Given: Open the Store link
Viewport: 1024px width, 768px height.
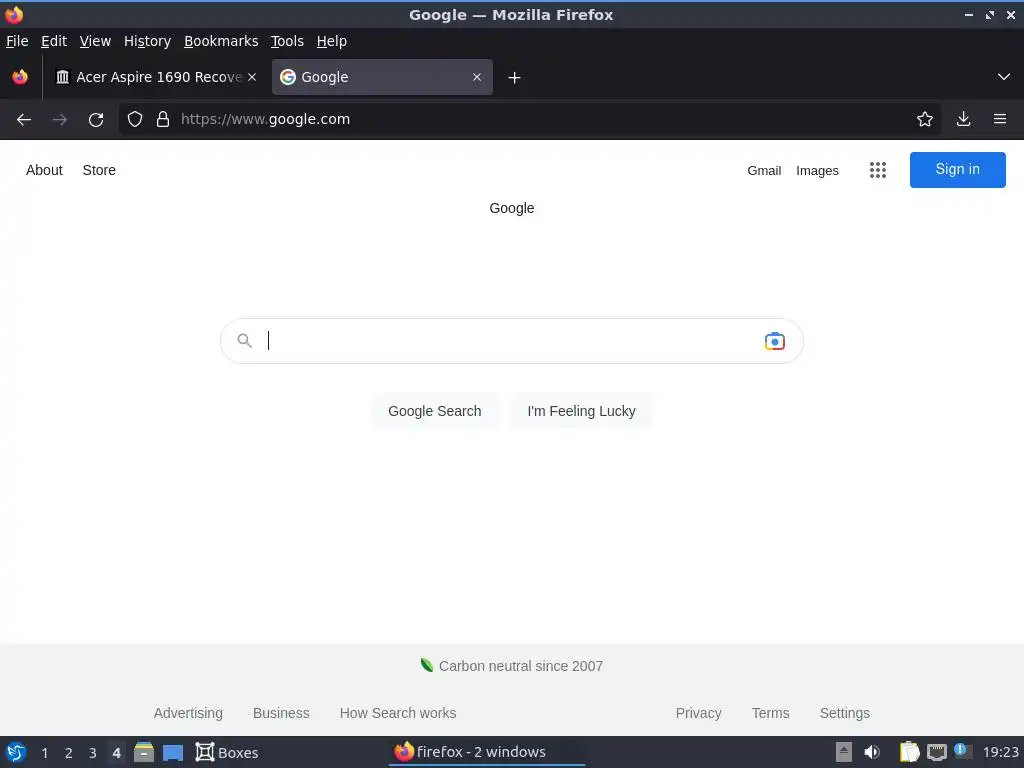Looking at the screenshot, I should (x=99, y=170).
